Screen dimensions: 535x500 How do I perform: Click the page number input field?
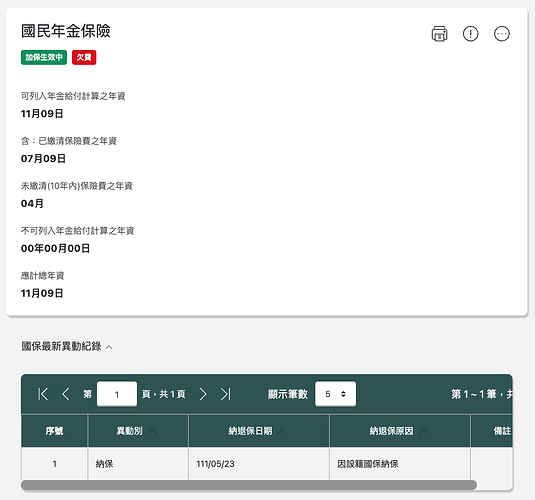(117, 394)
